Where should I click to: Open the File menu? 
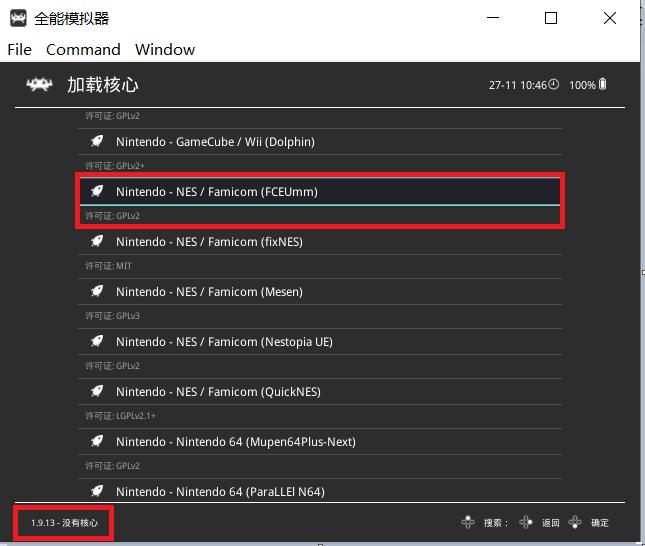pos(19,49)
